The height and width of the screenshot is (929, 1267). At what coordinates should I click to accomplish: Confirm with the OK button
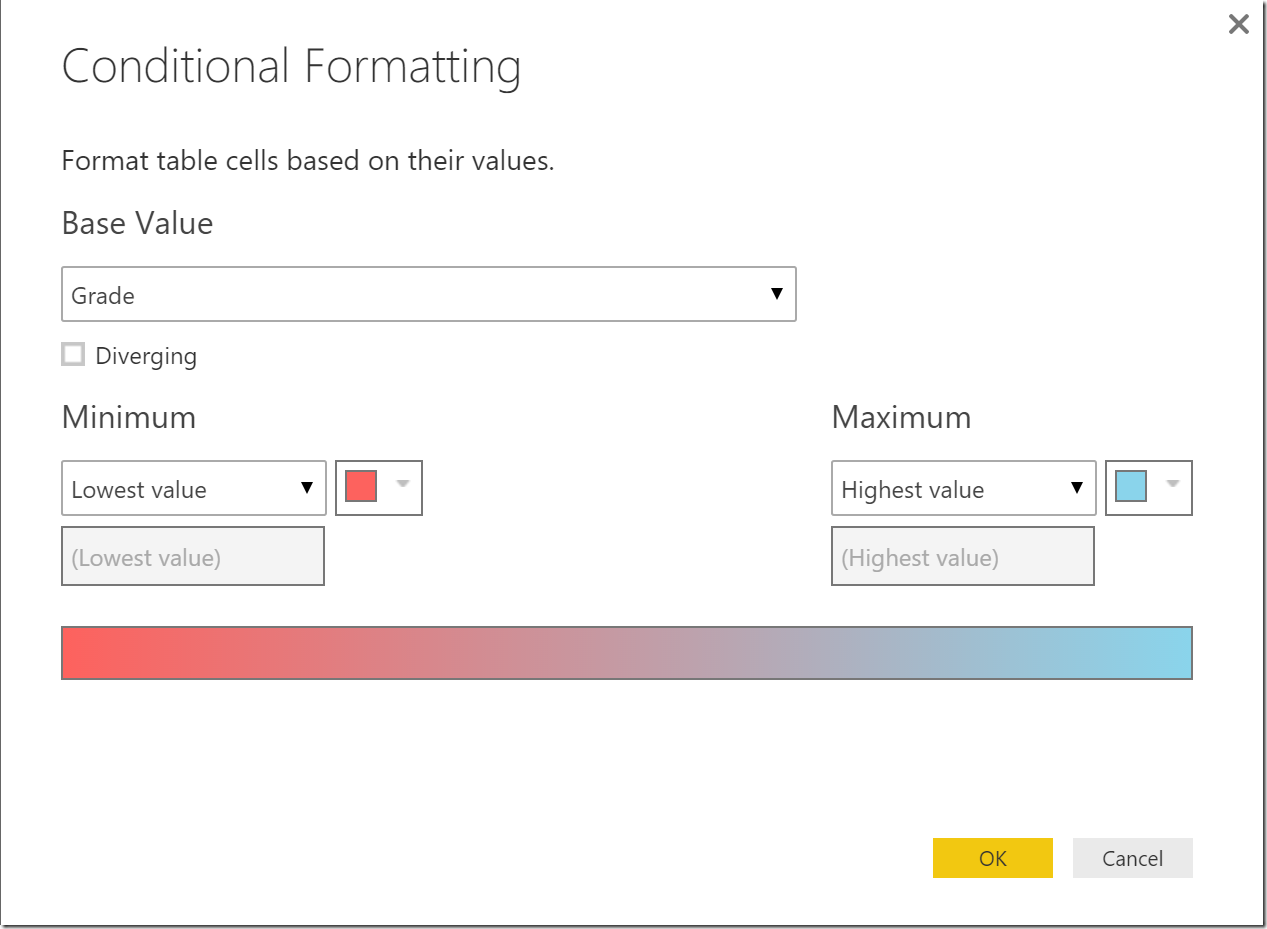click(992, 858)
